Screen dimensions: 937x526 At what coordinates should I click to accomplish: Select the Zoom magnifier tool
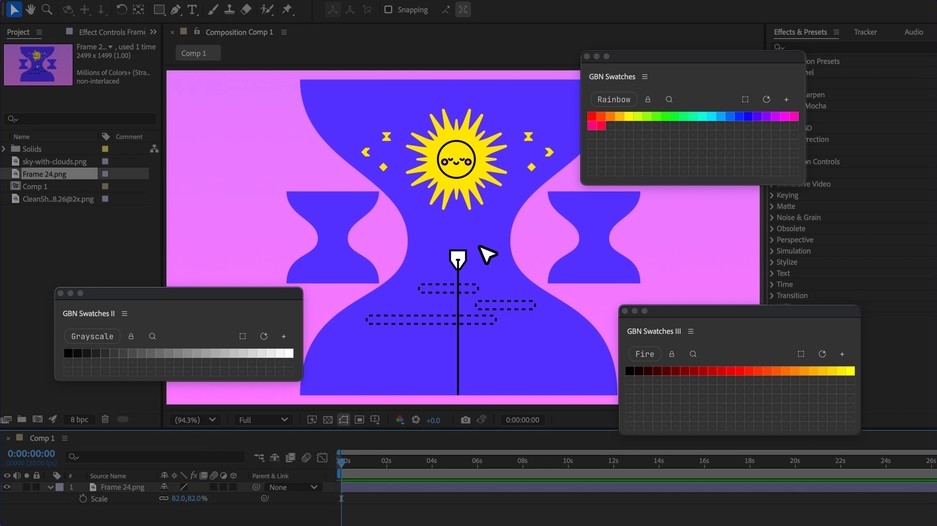click(x=47, y=9)
